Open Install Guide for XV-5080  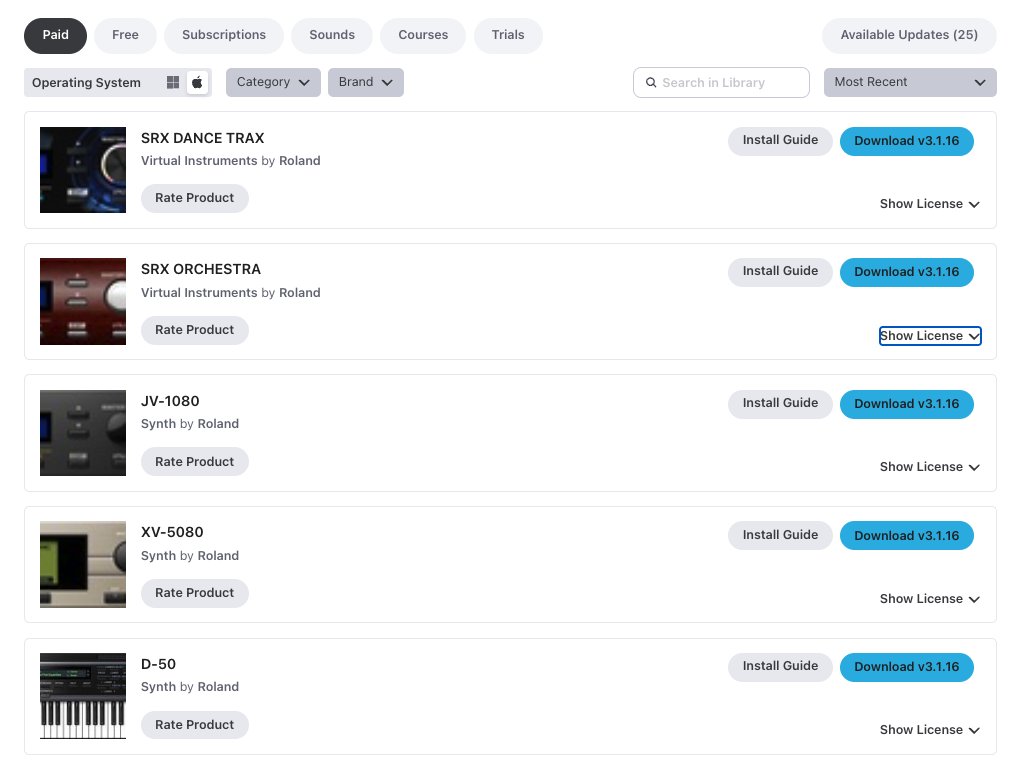(780, 536)
